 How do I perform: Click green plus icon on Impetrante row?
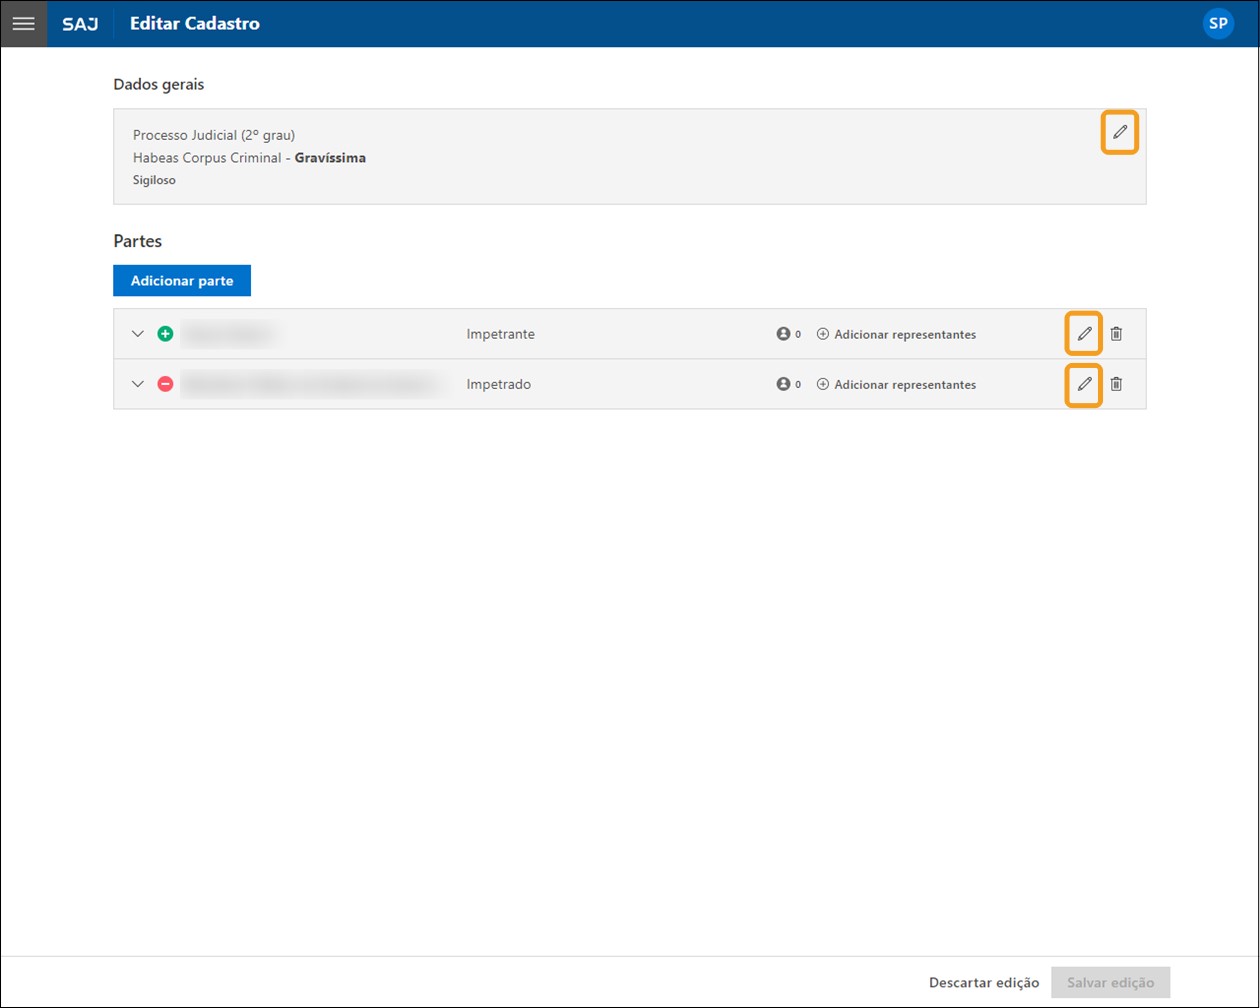tap(165, 334)
